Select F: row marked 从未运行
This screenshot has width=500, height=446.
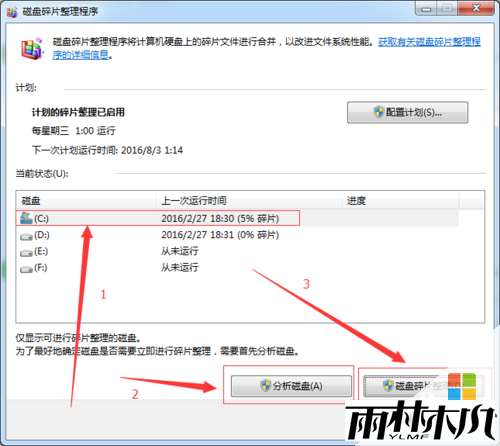click(x=237, y=267)
